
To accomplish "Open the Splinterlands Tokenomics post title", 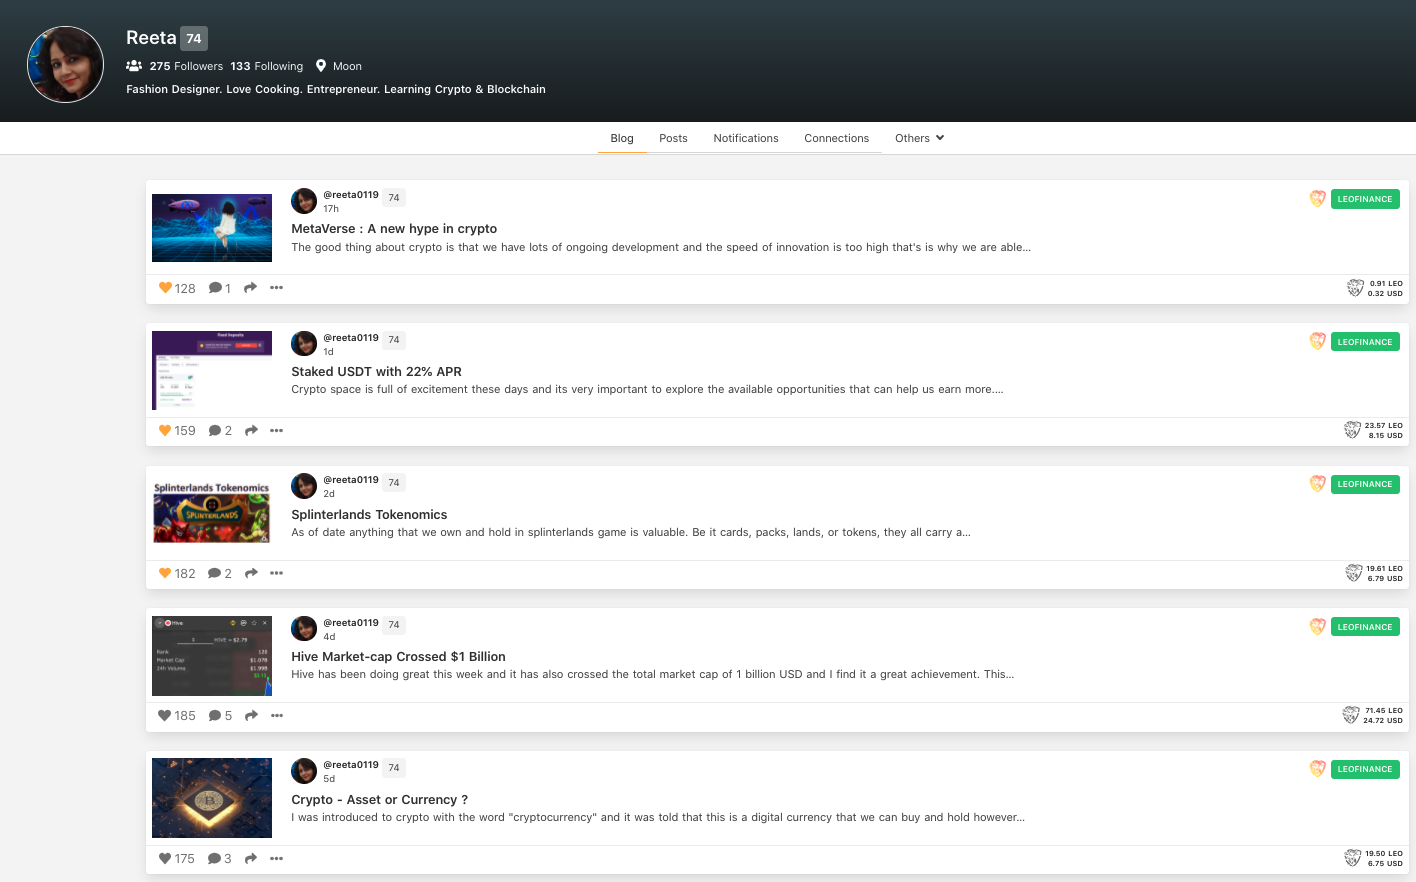I will coord(369,515).
